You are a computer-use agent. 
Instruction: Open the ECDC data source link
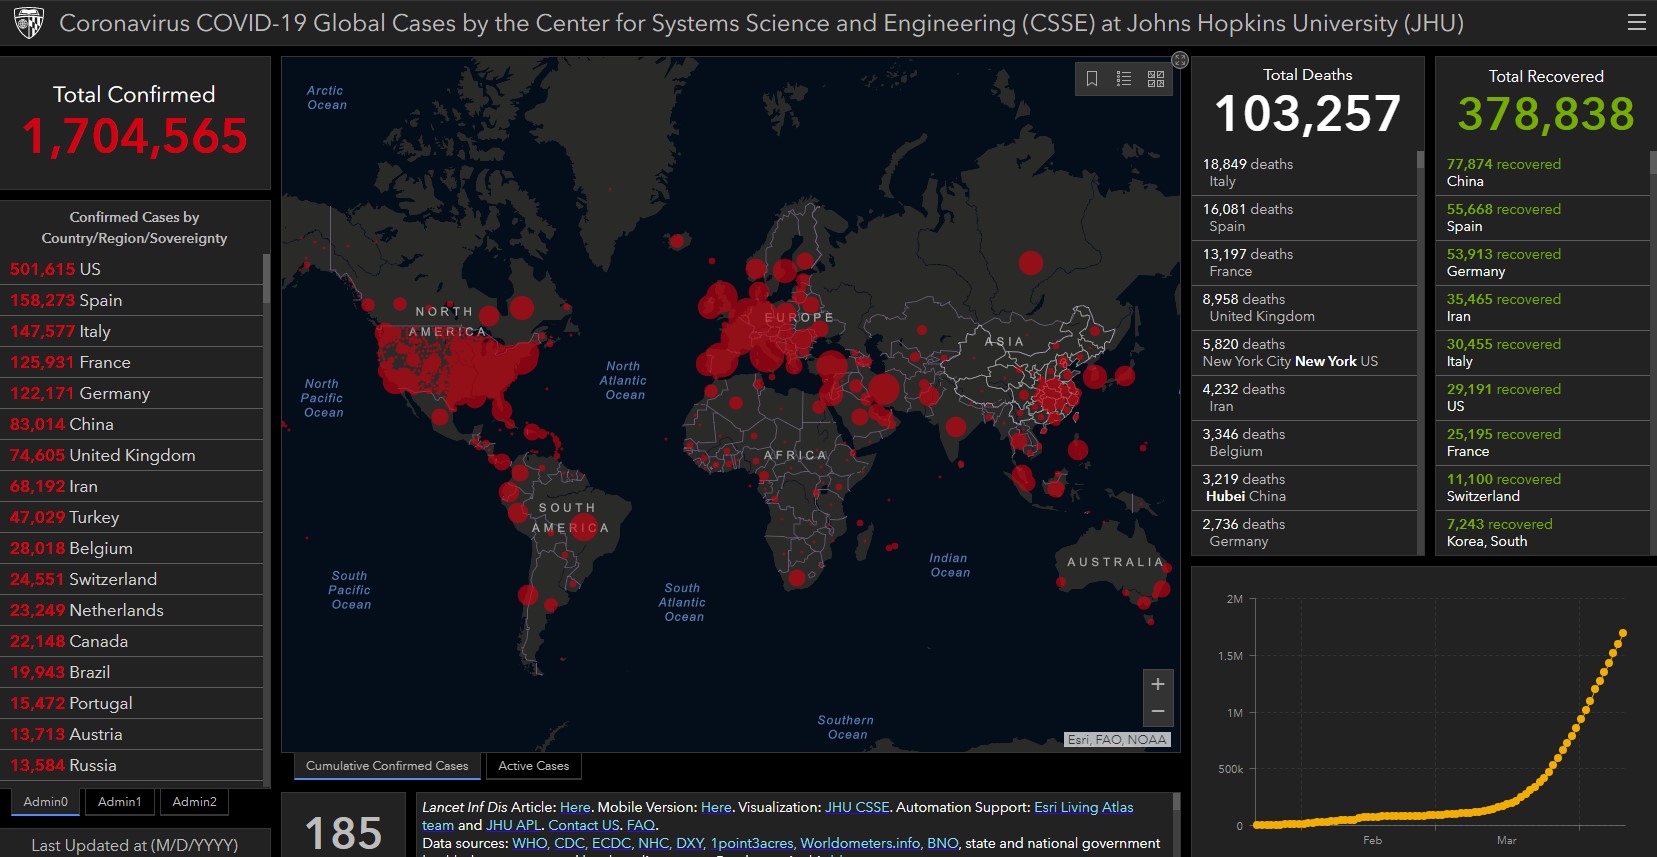[x=611, y=843]
